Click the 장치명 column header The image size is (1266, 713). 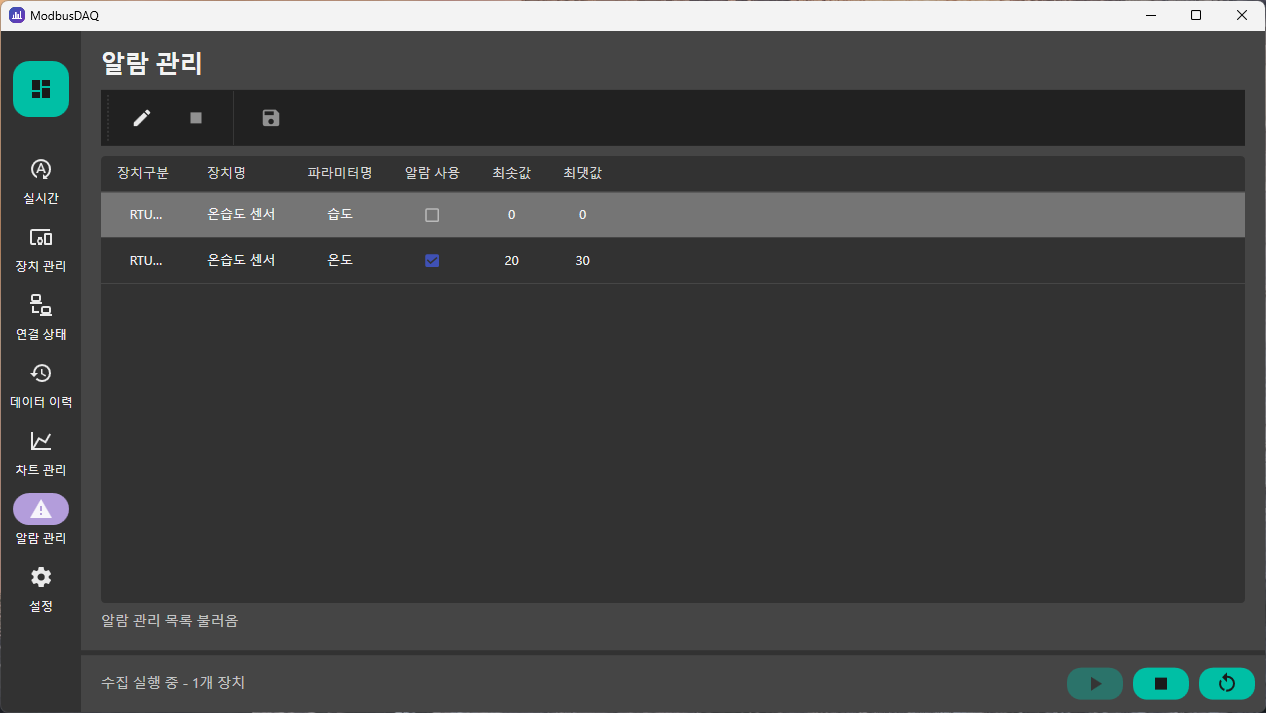pos(226,173)
